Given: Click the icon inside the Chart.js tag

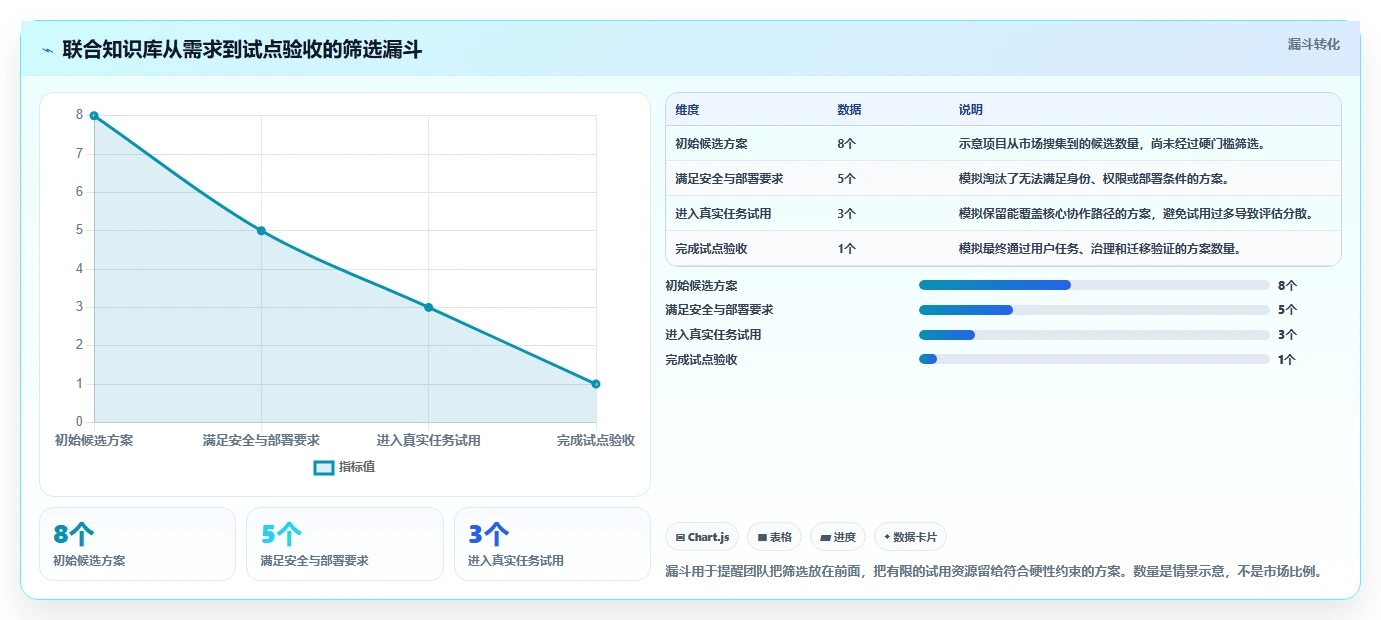Looking at the screenshot, I should pos(680,538).
